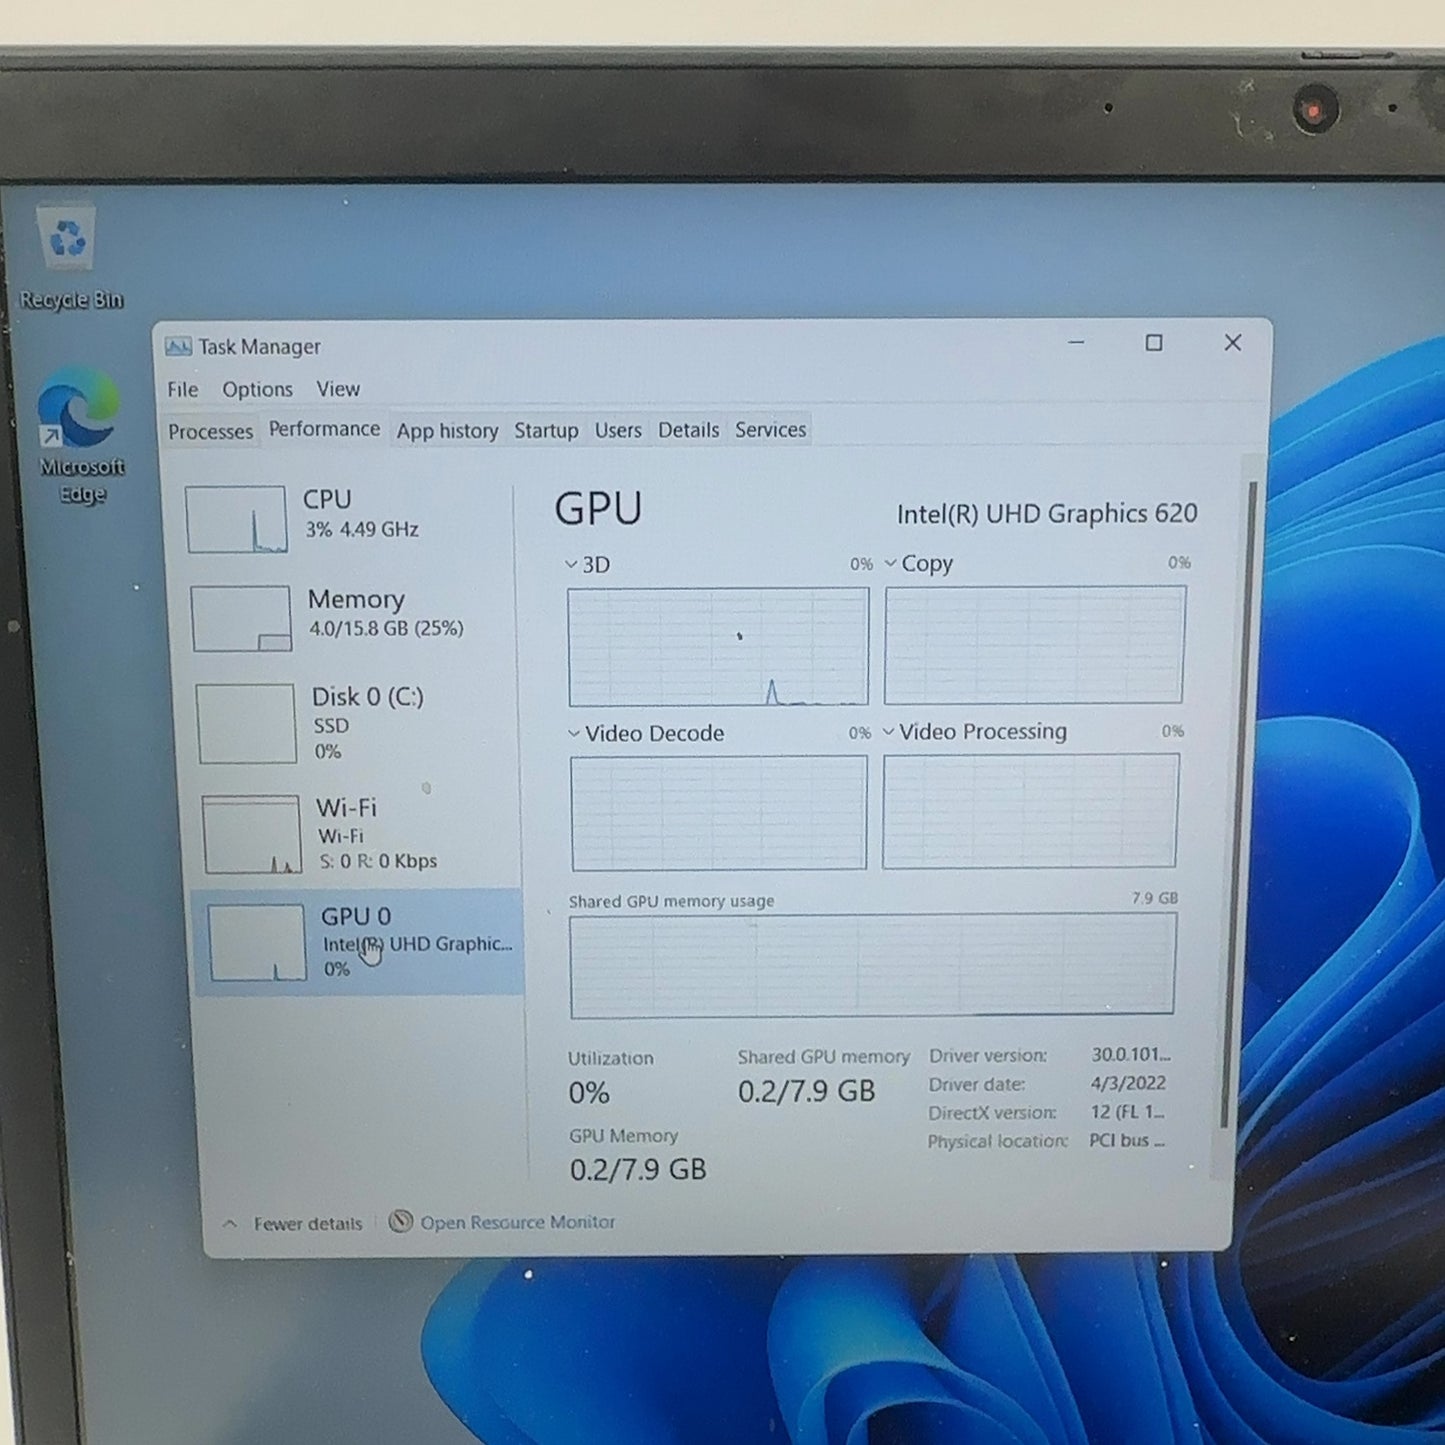Collapse view with Fewer details chevron

pos(230,1224)
